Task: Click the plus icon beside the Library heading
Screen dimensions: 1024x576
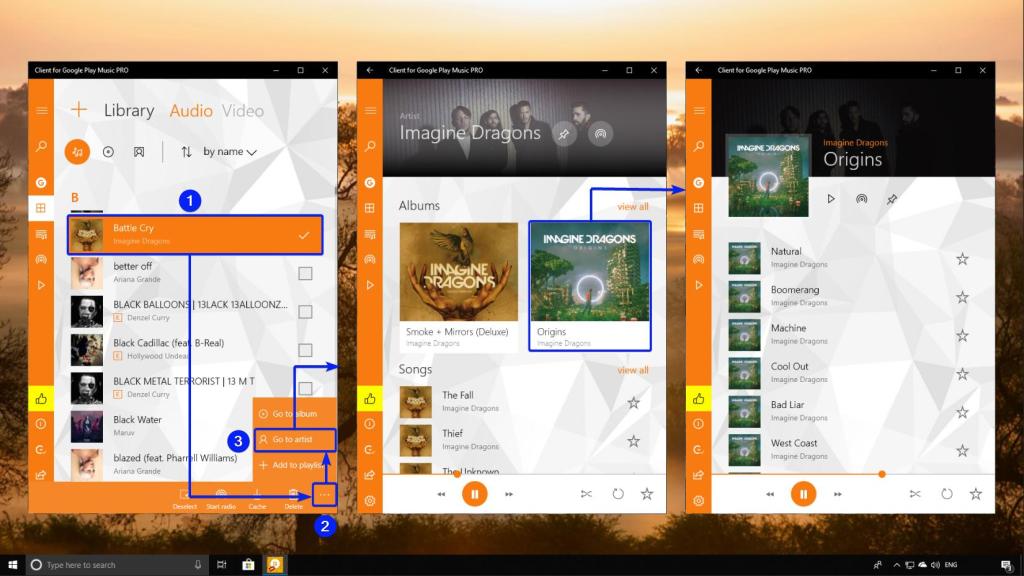Action: coord(79,111)
